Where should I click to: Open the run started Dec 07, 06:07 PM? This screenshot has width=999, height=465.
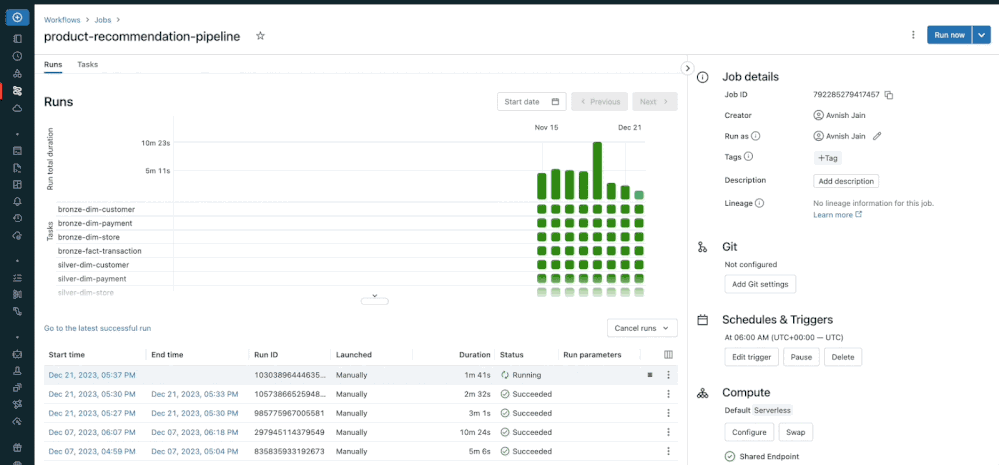click(x=92, y=433)
